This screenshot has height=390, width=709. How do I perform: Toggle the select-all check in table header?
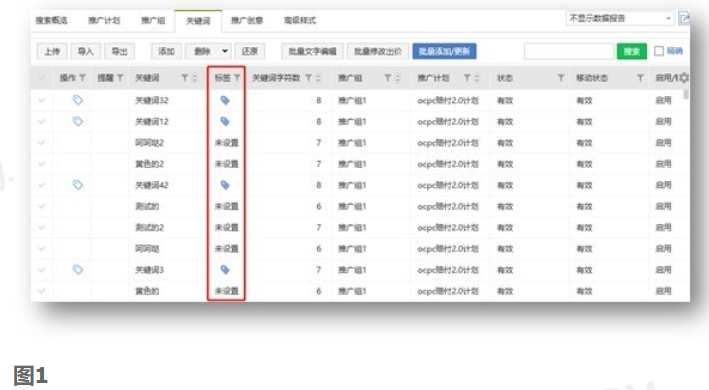[42, 78]
